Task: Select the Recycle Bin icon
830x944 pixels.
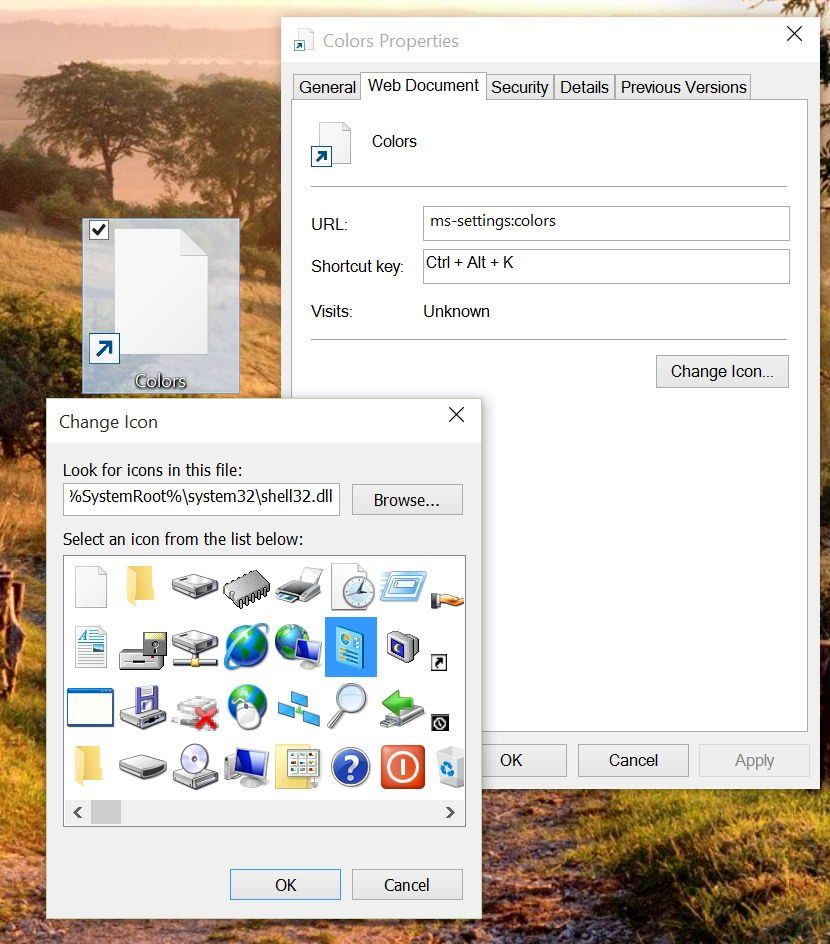Action: (x=447, y=767)
